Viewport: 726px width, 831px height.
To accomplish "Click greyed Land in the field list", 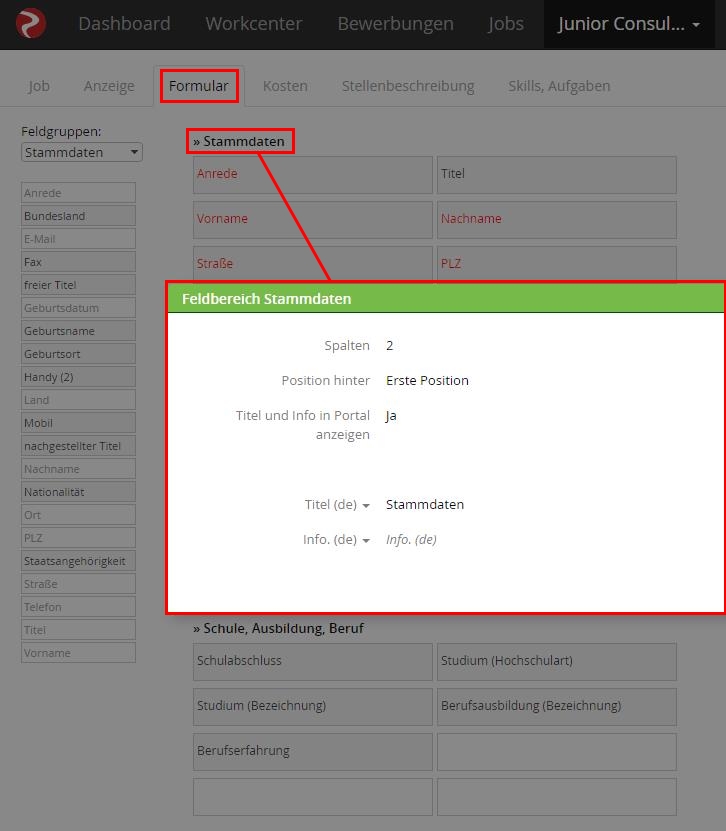I will coord(78,400).
